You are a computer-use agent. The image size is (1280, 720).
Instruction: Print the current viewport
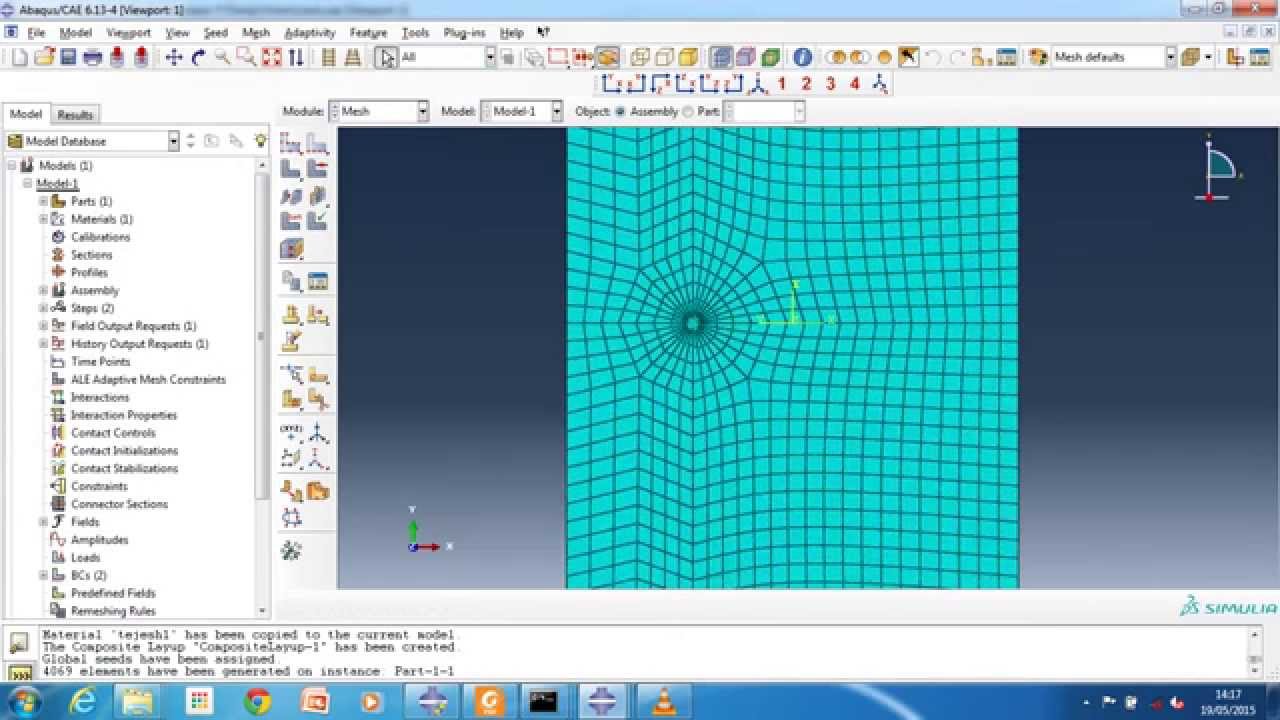coord(92,58)
